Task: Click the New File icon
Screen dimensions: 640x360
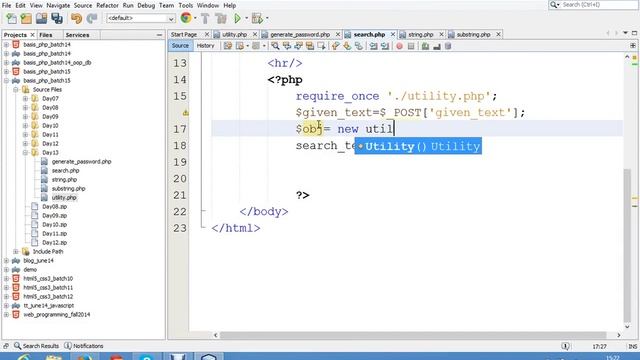Action: tap(11, 18)
